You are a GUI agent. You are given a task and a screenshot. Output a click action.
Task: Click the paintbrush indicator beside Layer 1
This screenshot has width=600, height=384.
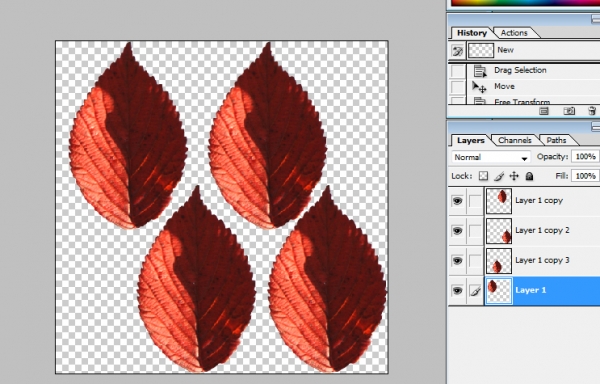coord(475,291)
